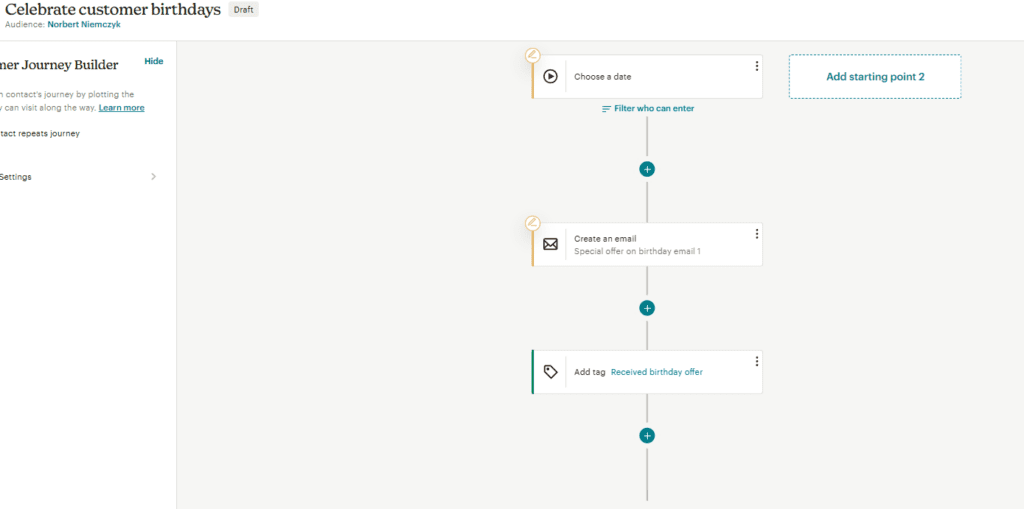This screenshot has height=509, width=1024.
Task: Click the plus between email and Add tag steps
Action: pos(647,308)
